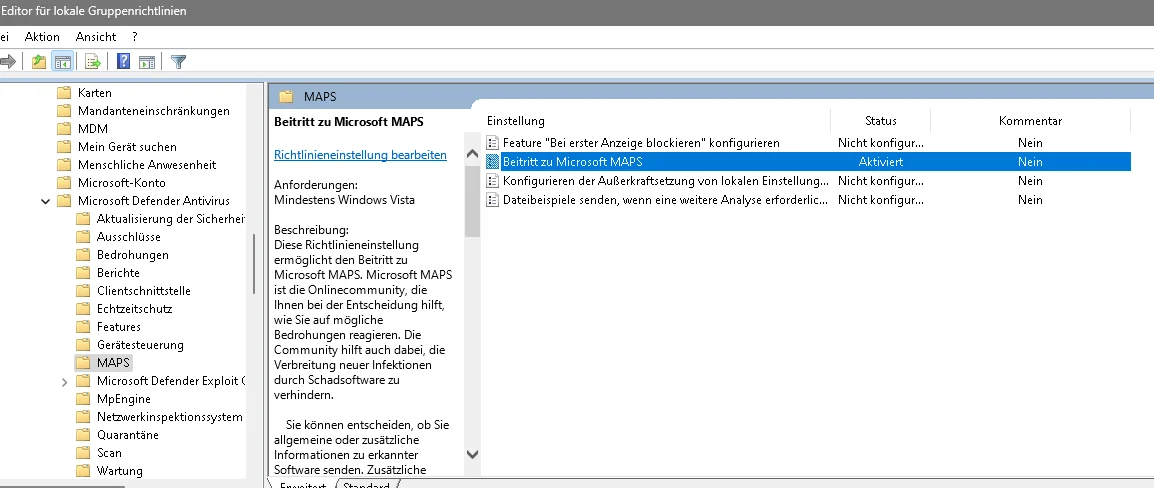Viewport: 1154px width, 488px height.
Task: Click the policy icon of 'Bei erster Anzeige blockieren'
Action: coord(493,143)
